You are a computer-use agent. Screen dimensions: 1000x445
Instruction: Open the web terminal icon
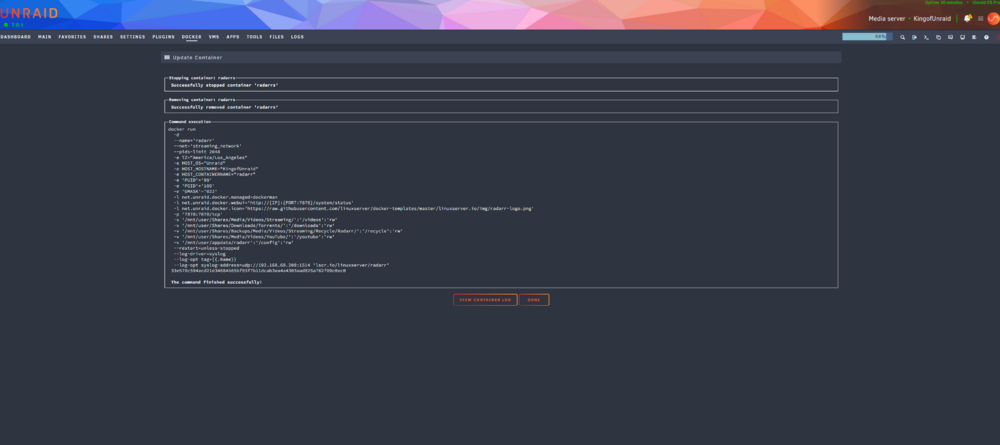pos(926,37)
